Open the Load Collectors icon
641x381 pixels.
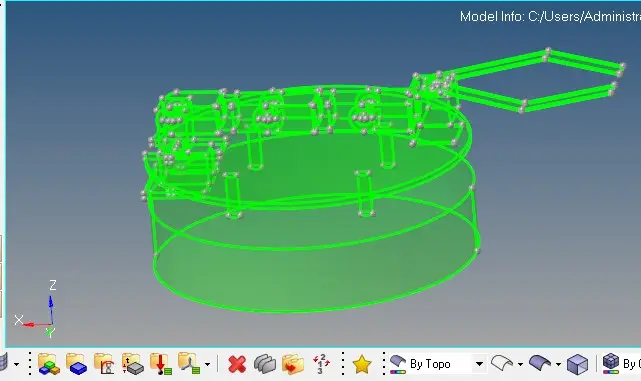pyautogui.click(x=161, y=363)
